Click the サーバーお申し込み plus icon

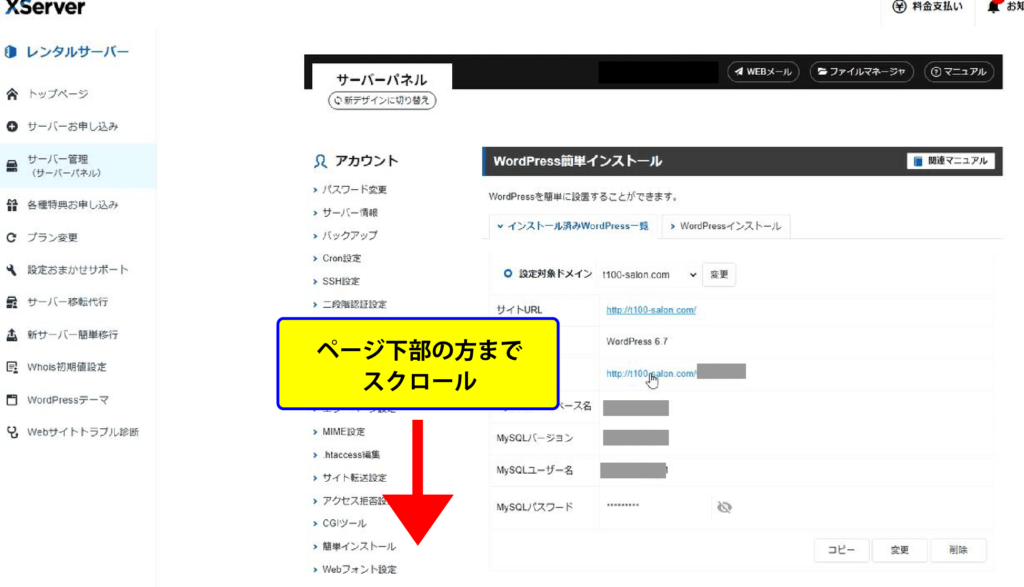pyautogui.click(x=12, y=126)
